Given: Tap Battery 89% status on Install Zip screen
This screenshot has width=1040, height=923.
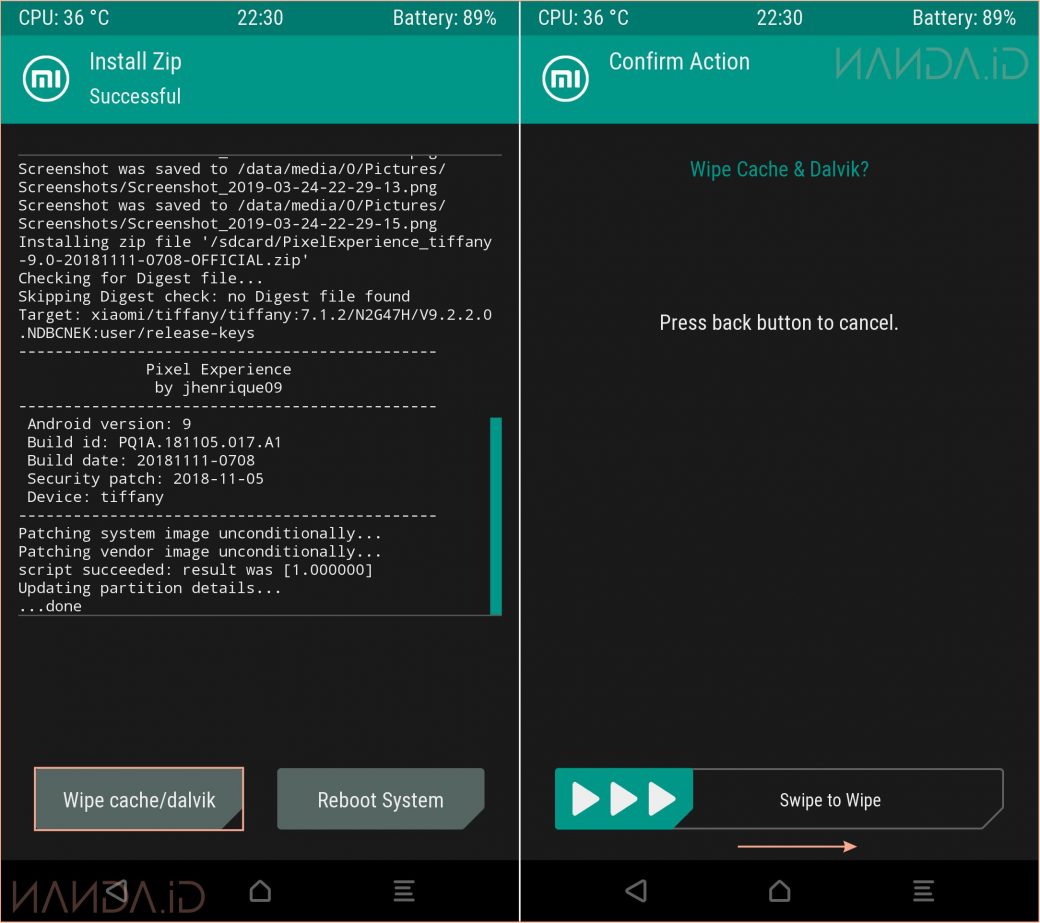Looking at the screenshot, I should pos(444,18).
